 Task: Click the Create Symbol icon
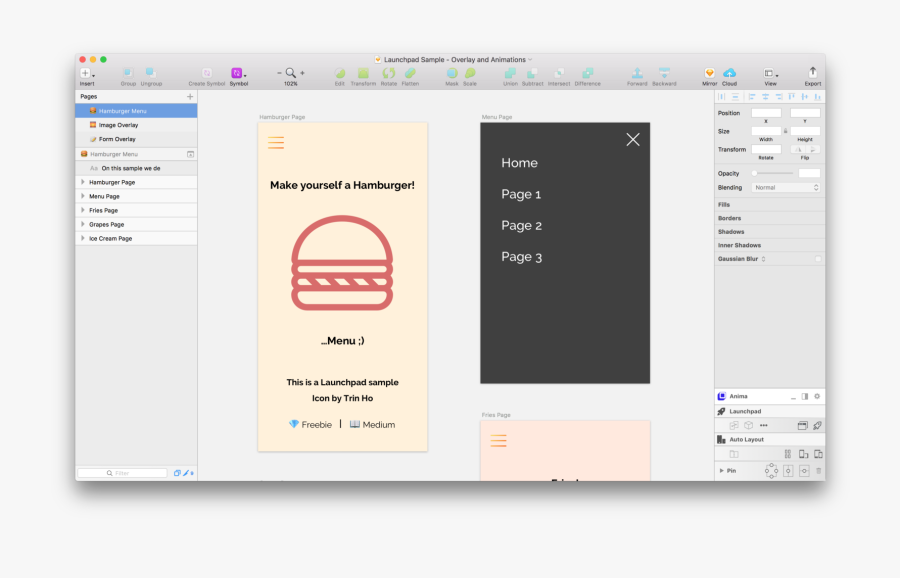click(x=207, y=73)
